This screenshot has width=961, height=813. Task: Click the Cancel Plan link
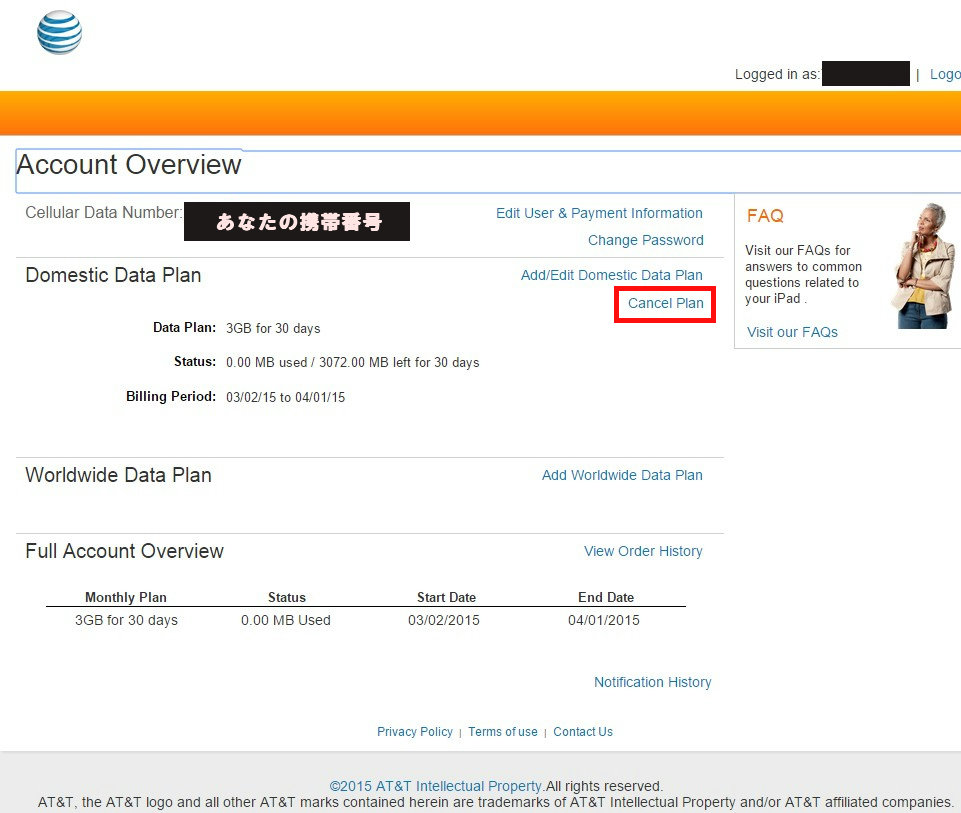tap(665, 303)
